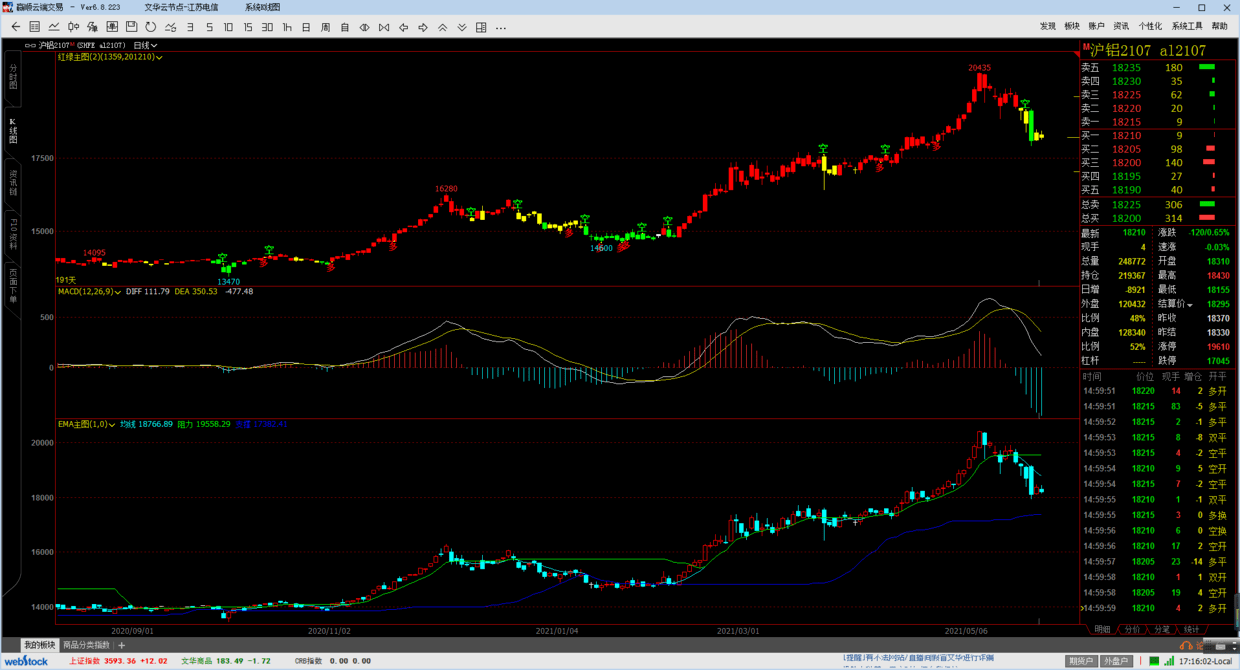Click the 买一 price 18210
Image resolution: width=1240 pixels, height=670 pixels.
point(1126,135)
